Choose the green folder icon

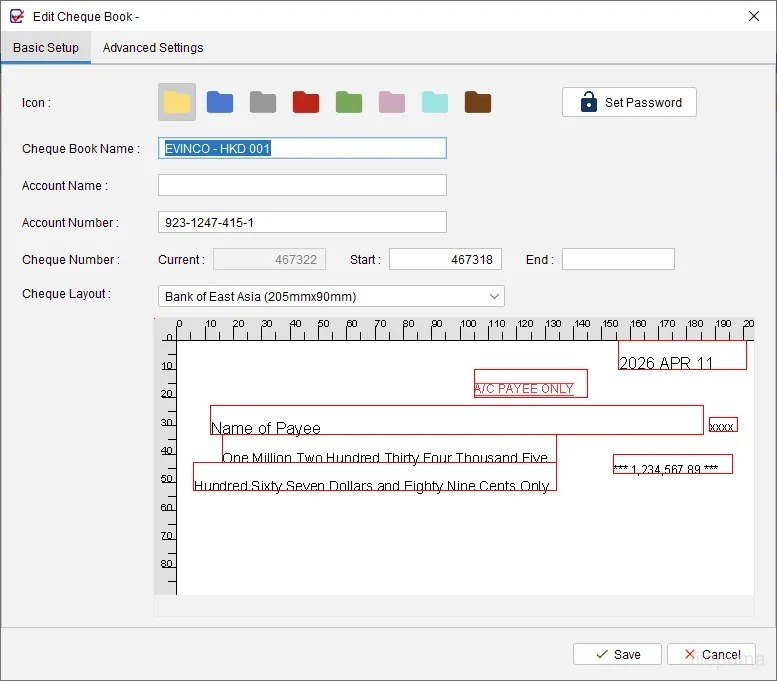(x=349, y=102)
